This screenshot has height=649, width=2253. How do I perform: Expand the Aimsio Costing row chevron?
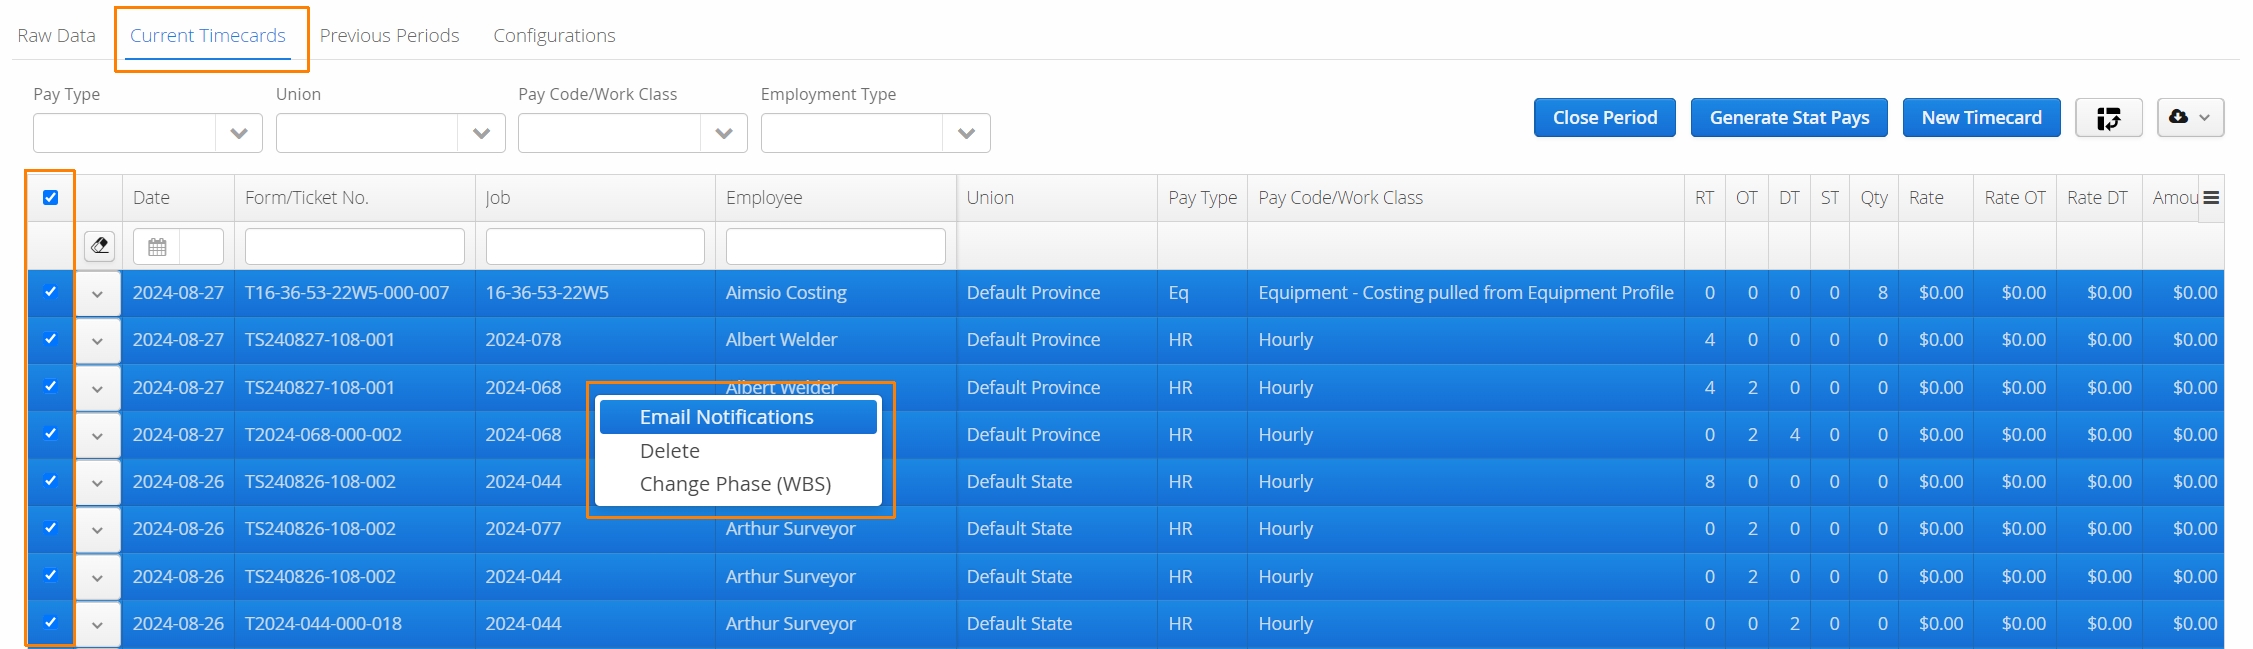97,294
